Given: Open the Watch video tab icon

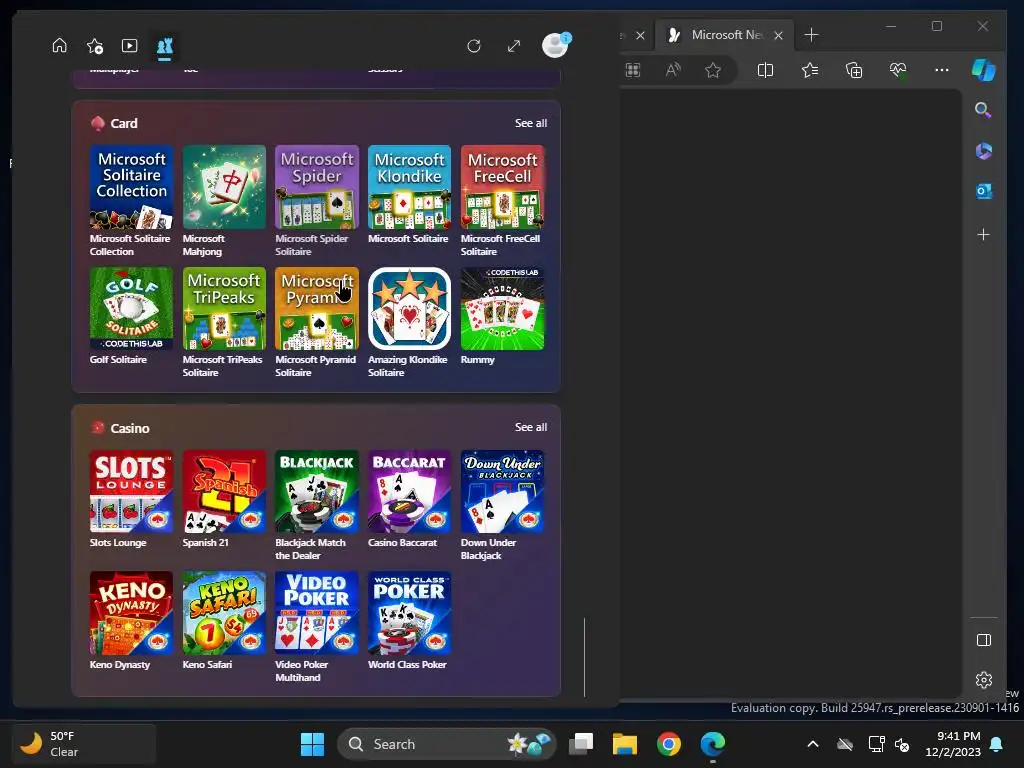Looking at the screenshot, I should (129, 46).
